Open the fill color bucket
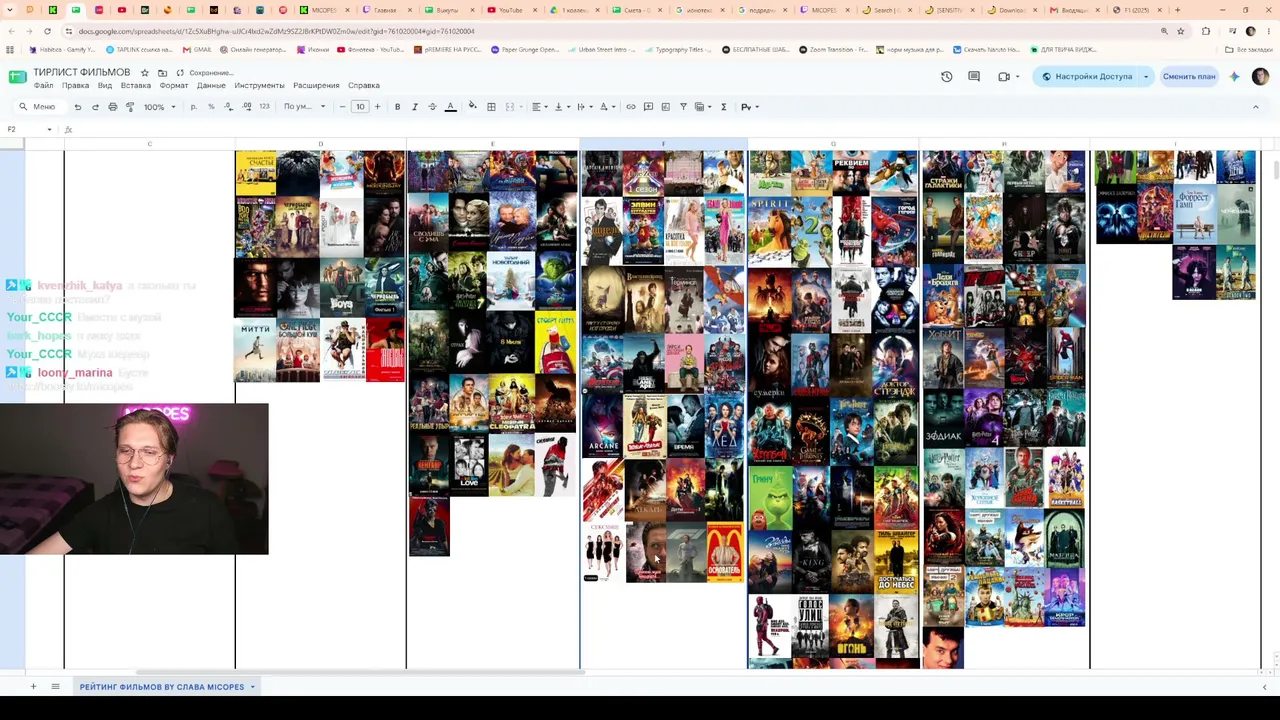The width and height of the screenshot is (1280, 720). [x=473, y=107]
